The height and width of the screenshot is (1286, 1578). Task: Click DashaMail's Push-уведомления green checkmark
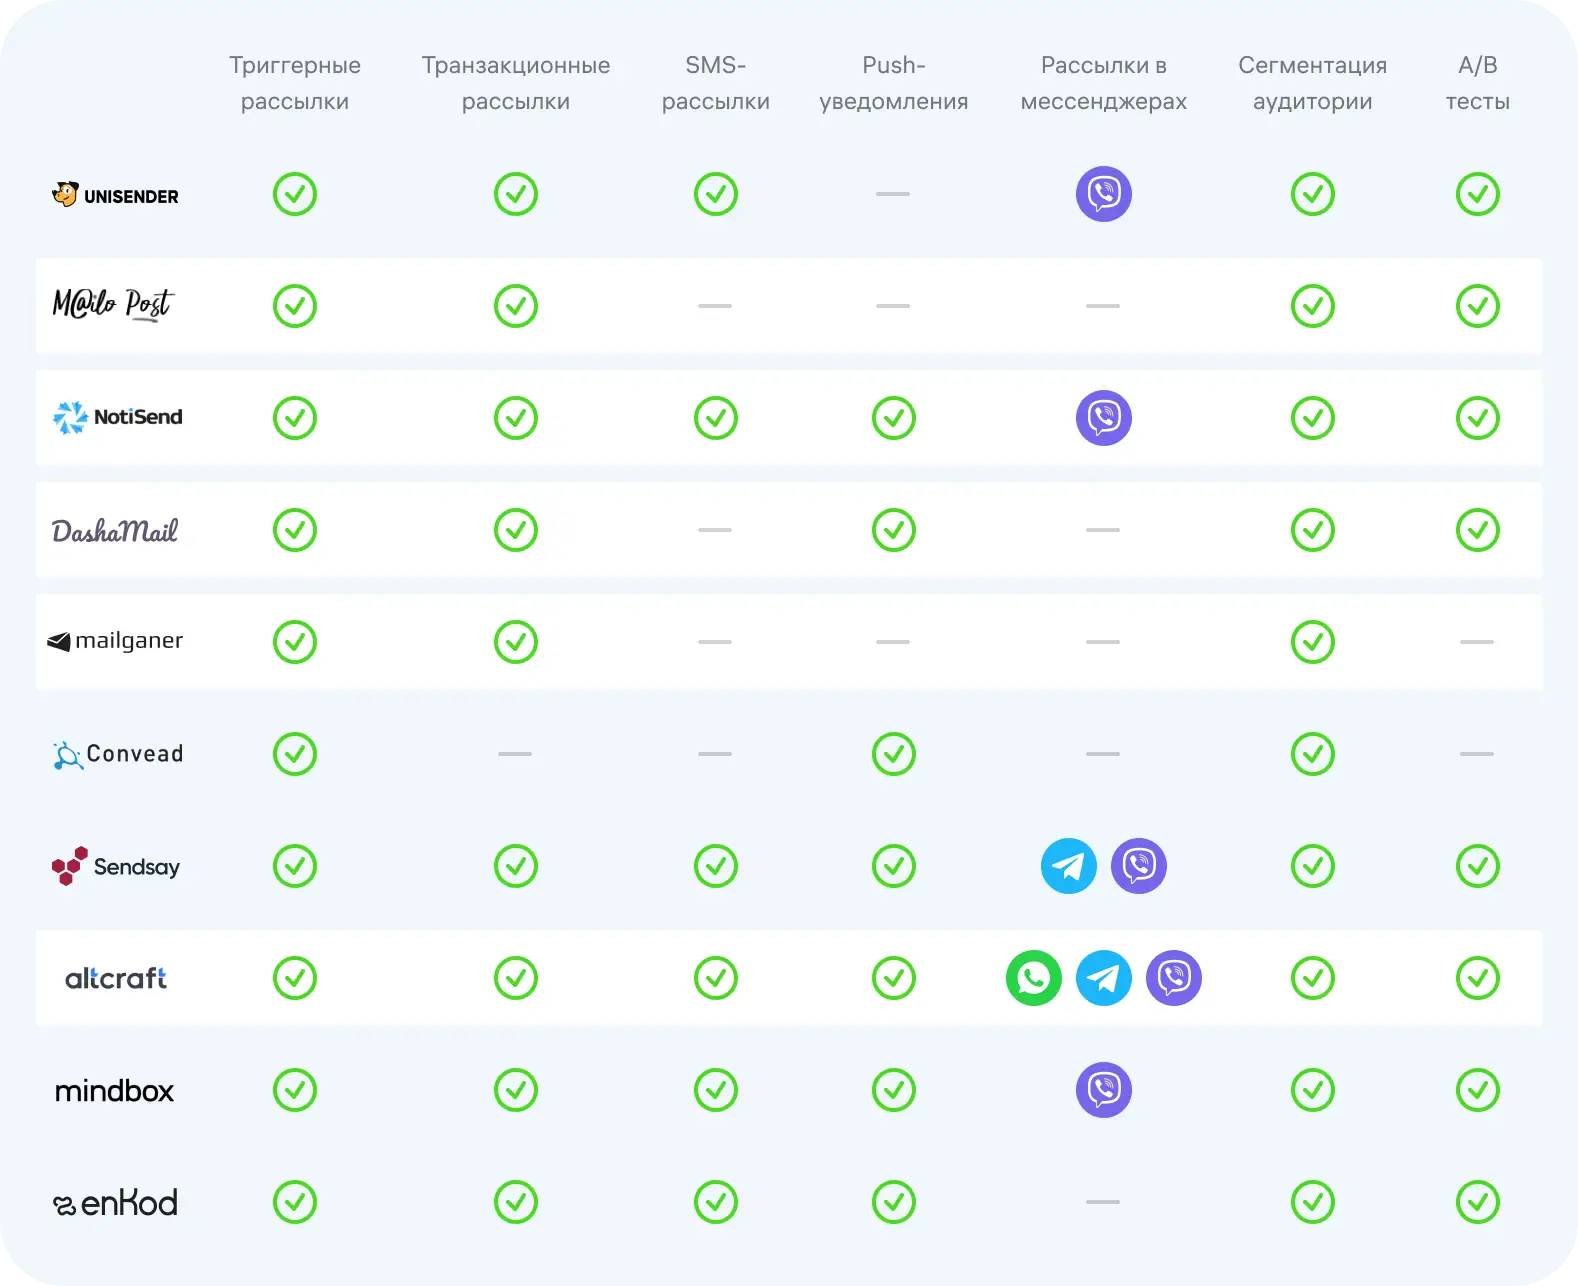pos(893,530)
